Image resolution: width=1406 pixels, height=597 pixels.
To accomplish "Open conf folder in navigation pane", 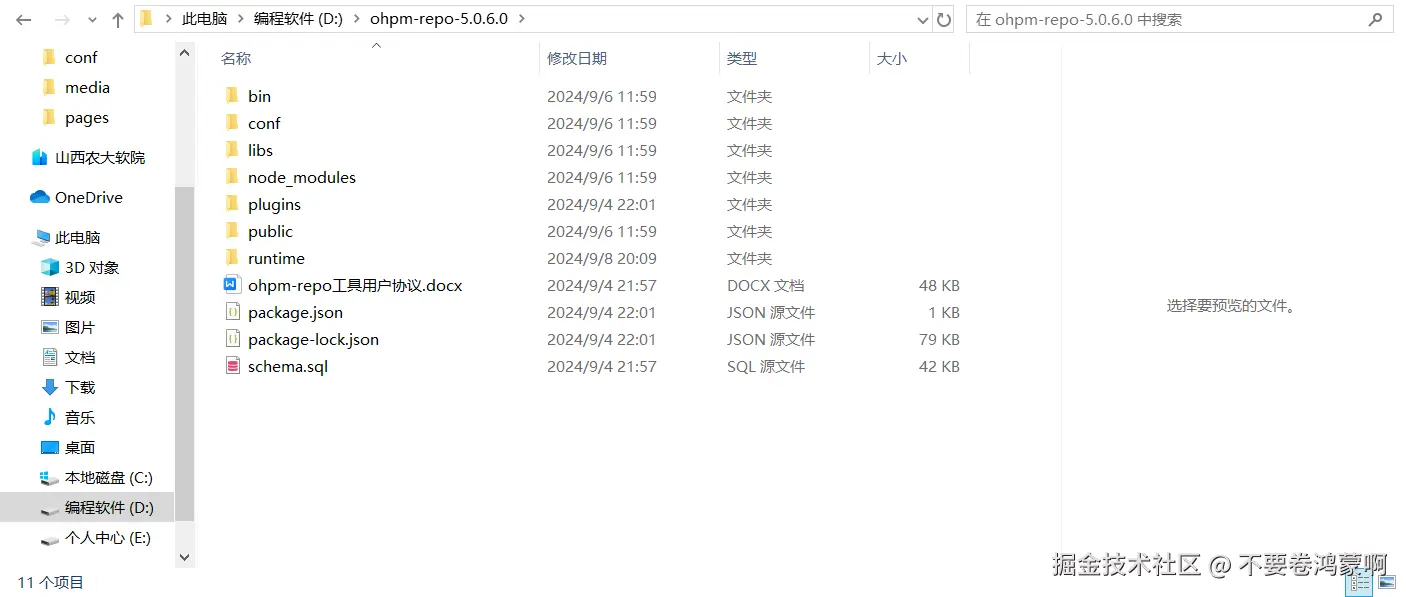I will click(x=81, y=57).
